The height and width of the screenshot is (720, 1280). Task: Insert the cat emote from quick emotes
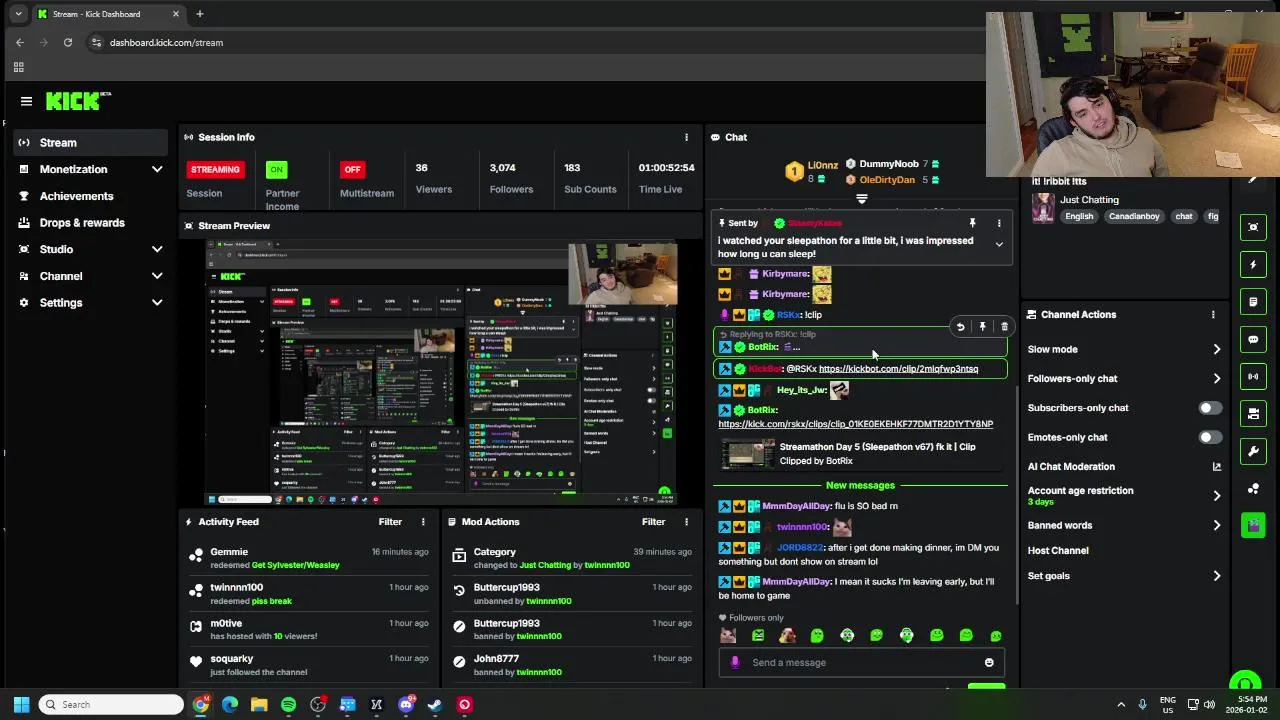(x=728, y=636)
